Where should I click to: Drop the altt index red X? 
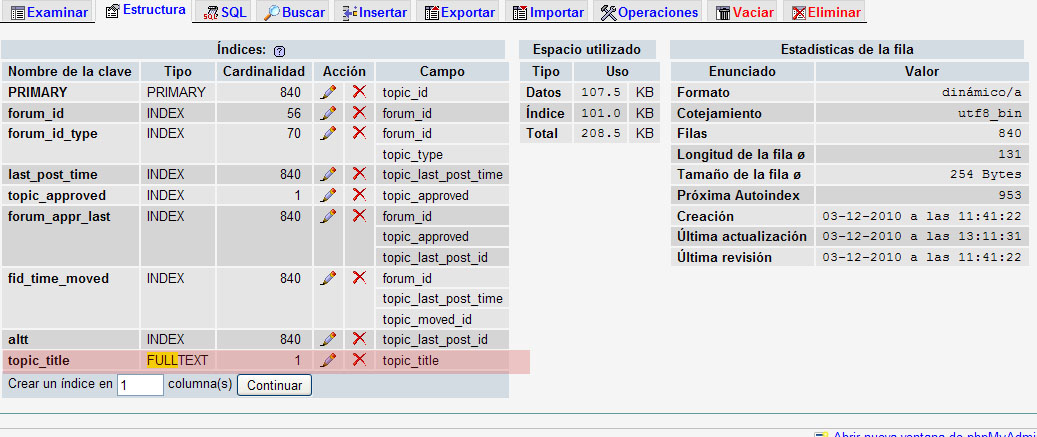359,339
